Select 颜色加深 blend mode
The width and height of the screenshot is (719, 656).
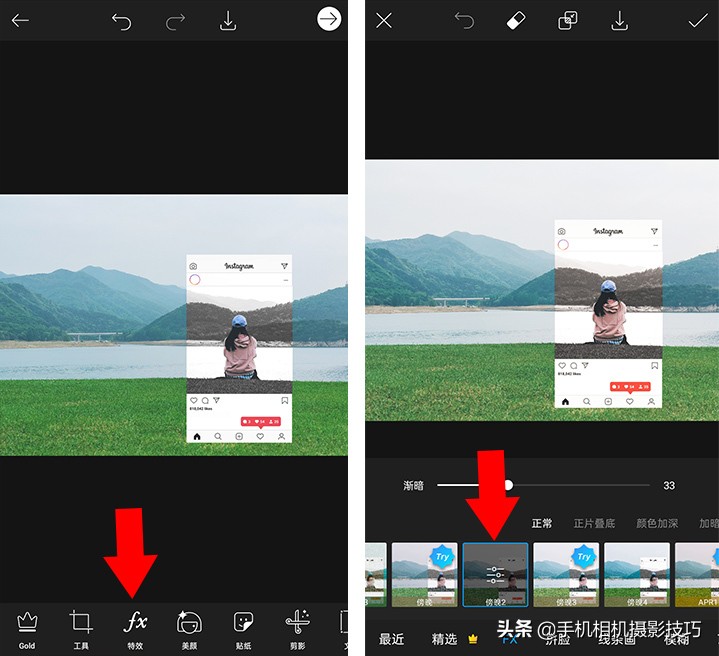(x=657, y=523)
